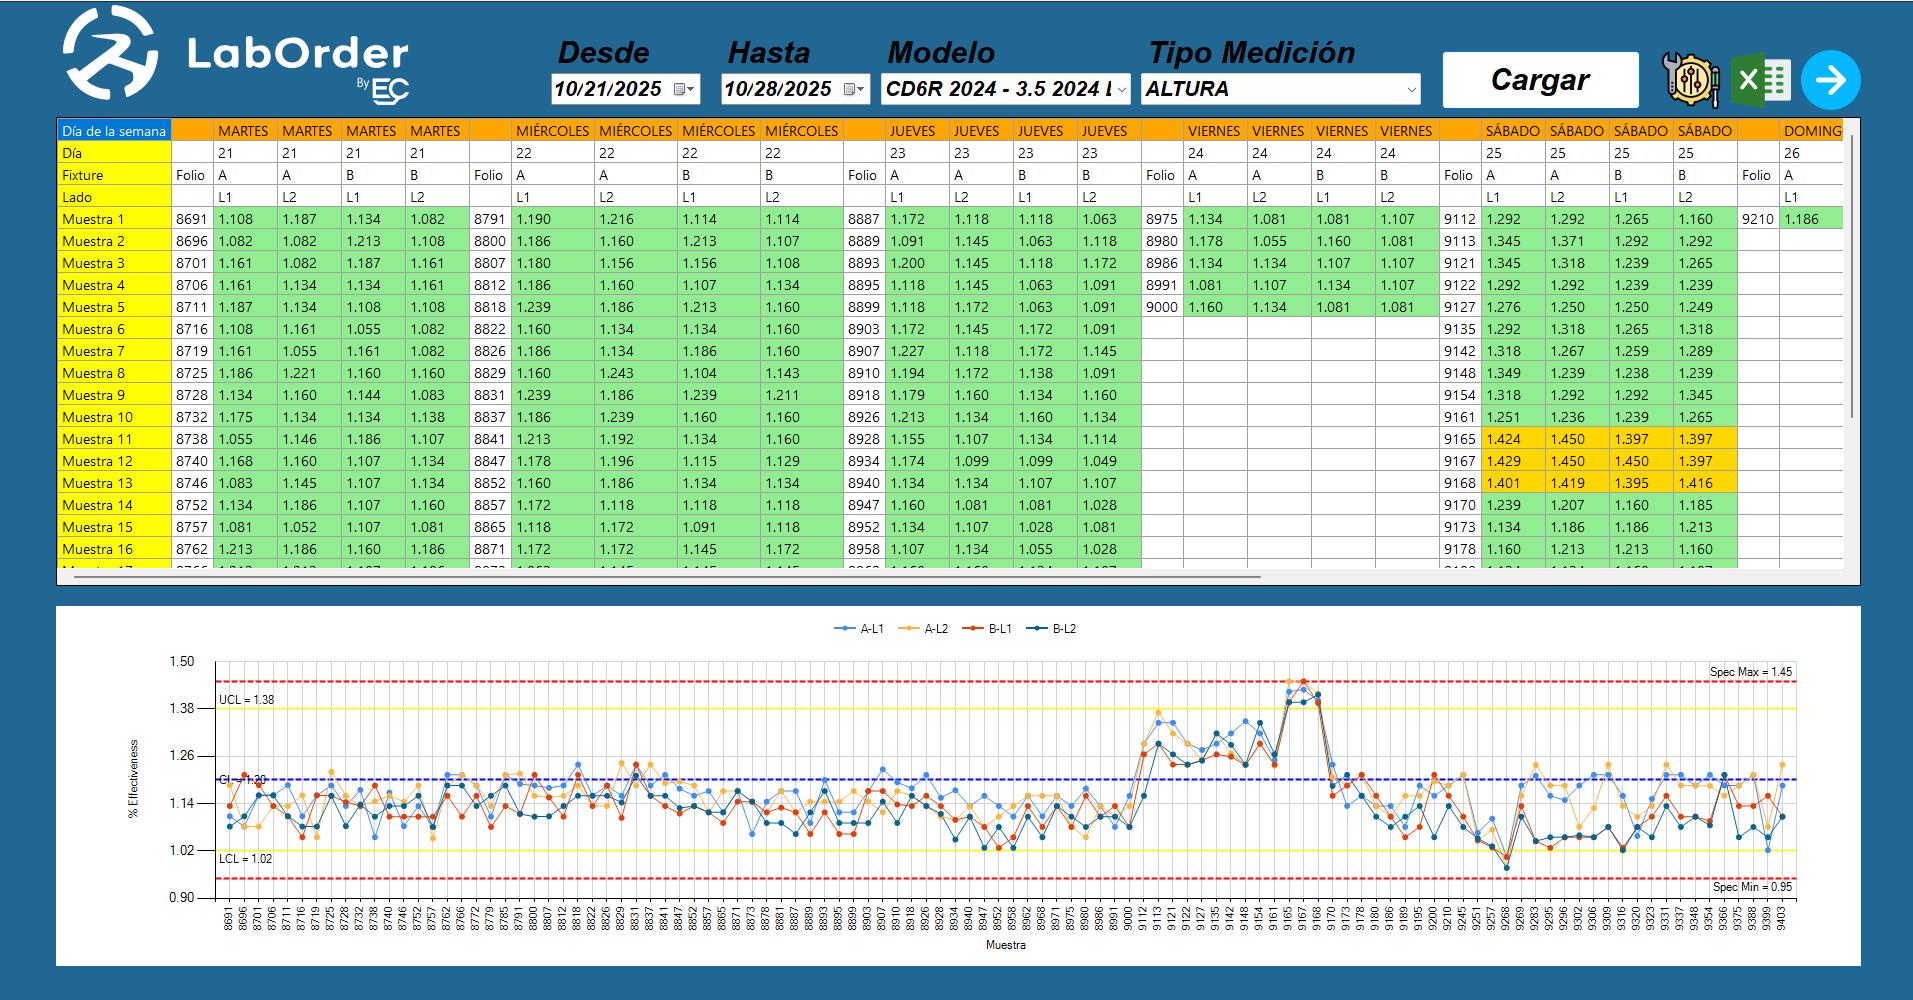This screenshot has height=1000, width=1913.
Task: Expand the Tipo Medición dropdown
Action: (1410, 89)
